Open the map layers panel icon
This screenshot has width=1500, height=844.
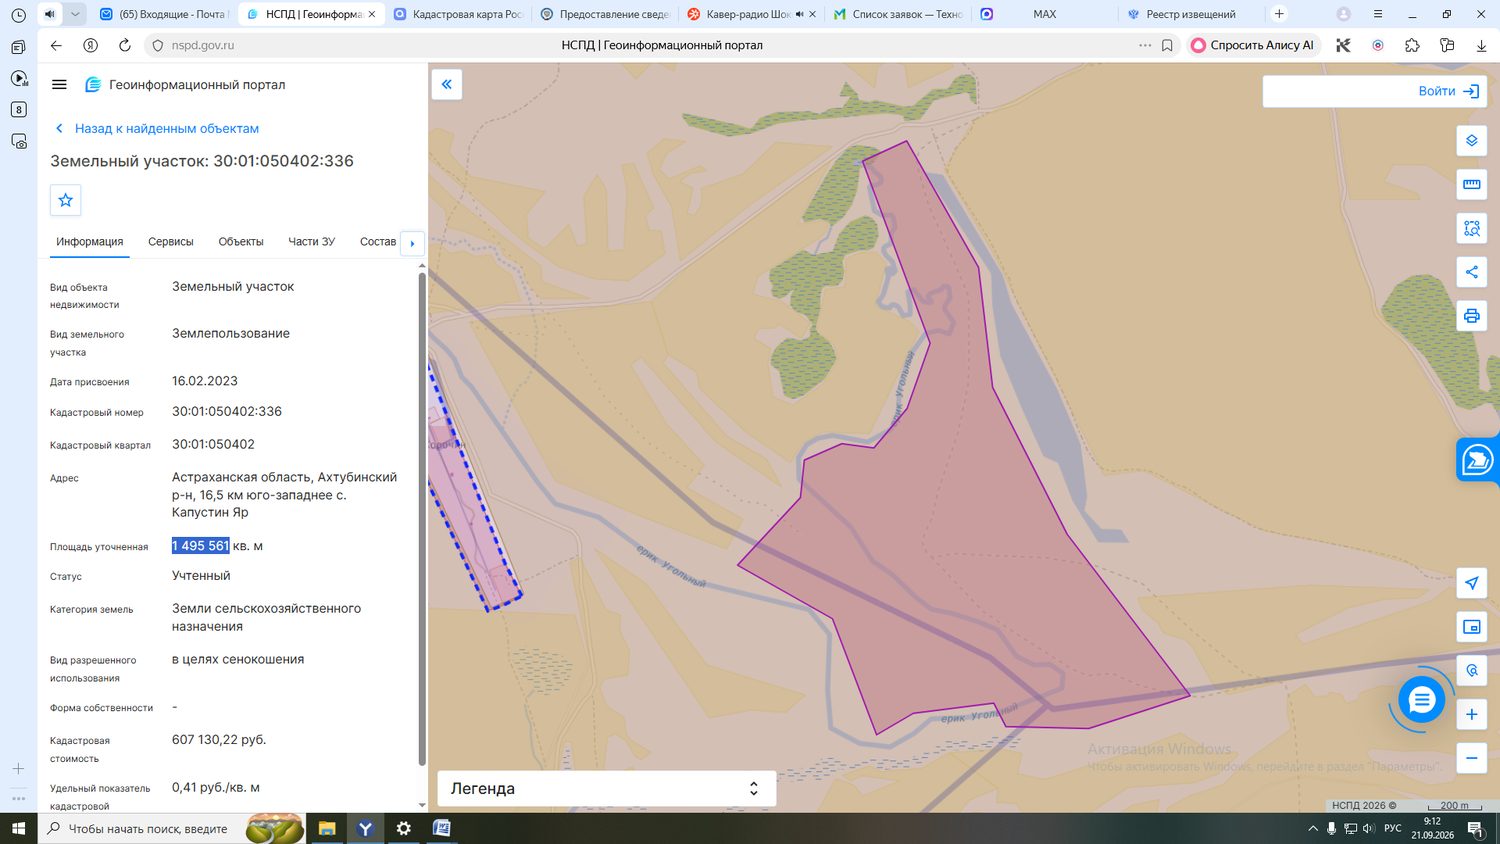(1471, 141)
